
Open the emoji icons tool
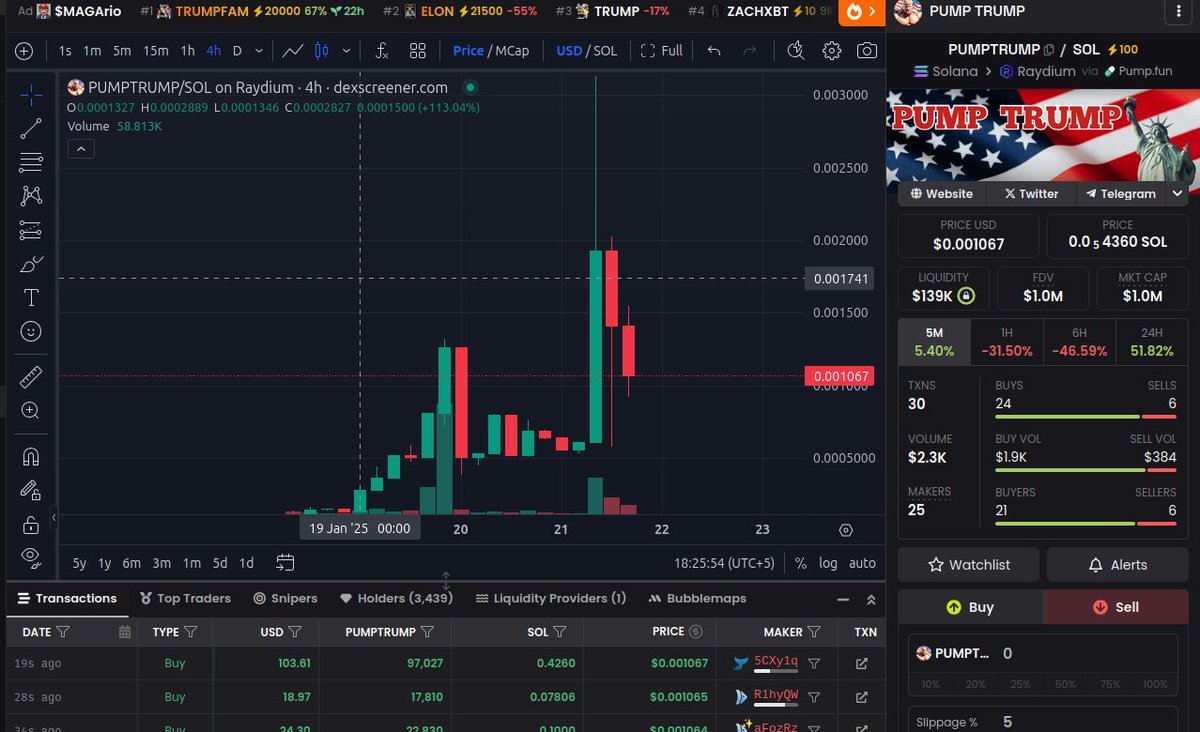(30, 331)
